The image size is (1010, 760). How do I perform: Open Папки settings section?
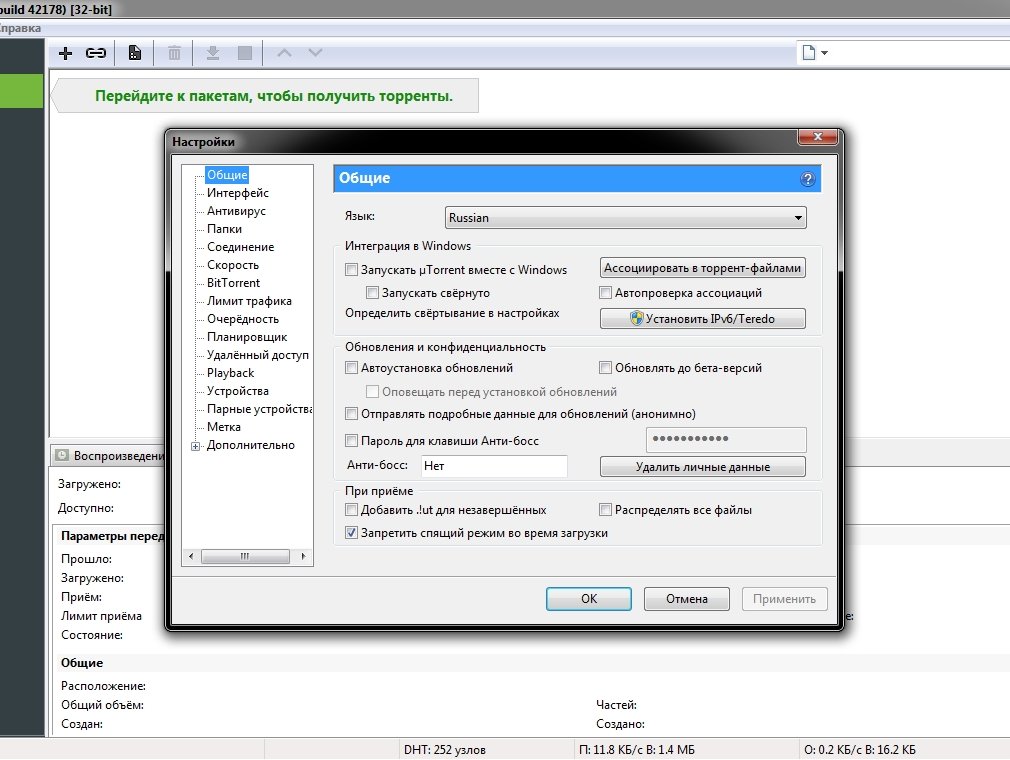pyautogui.click(x=224, y=229)
